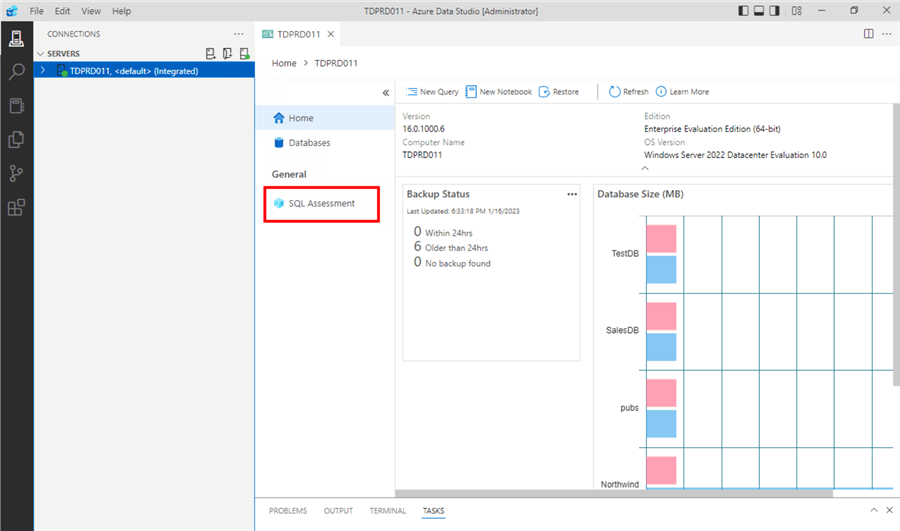Close the TDPRD011 editor tab
900x531 pixels.
(331, 34)
